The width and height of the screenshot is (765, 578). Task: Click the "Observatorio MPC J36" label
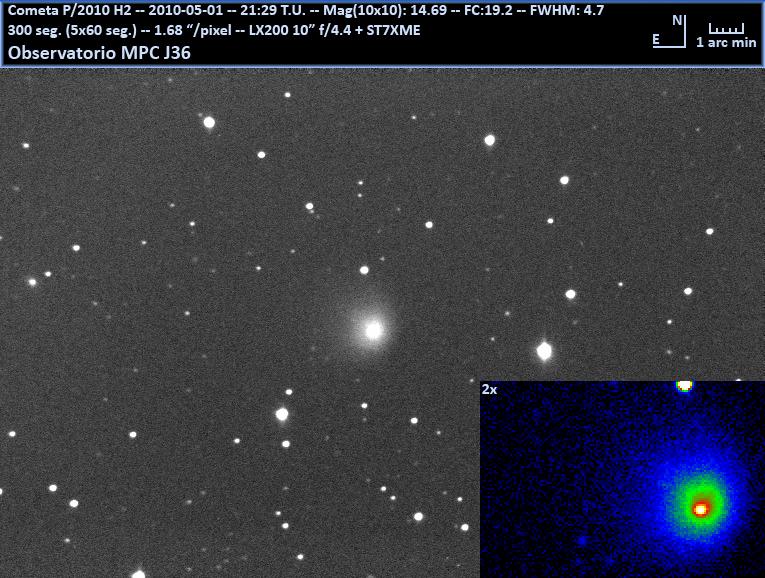pos(99,53)
